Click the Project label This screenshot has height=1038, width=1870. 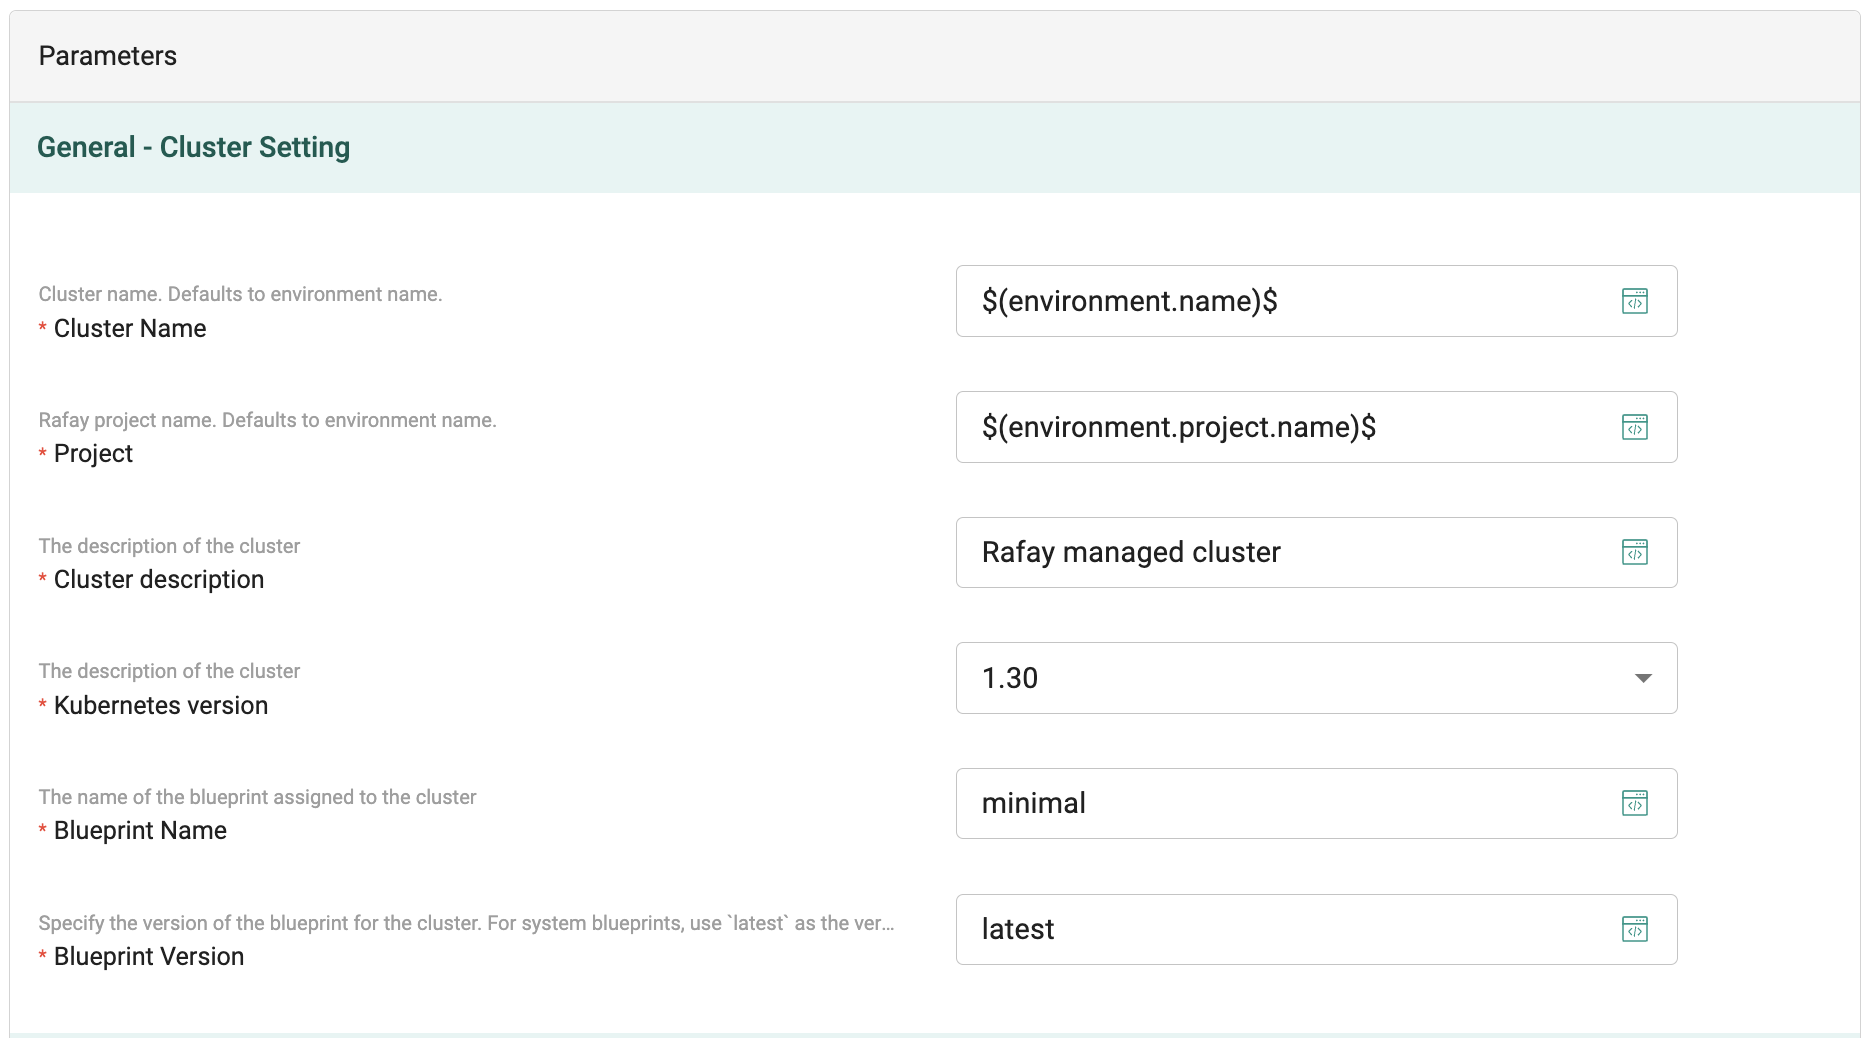click(x=93, y=454)
